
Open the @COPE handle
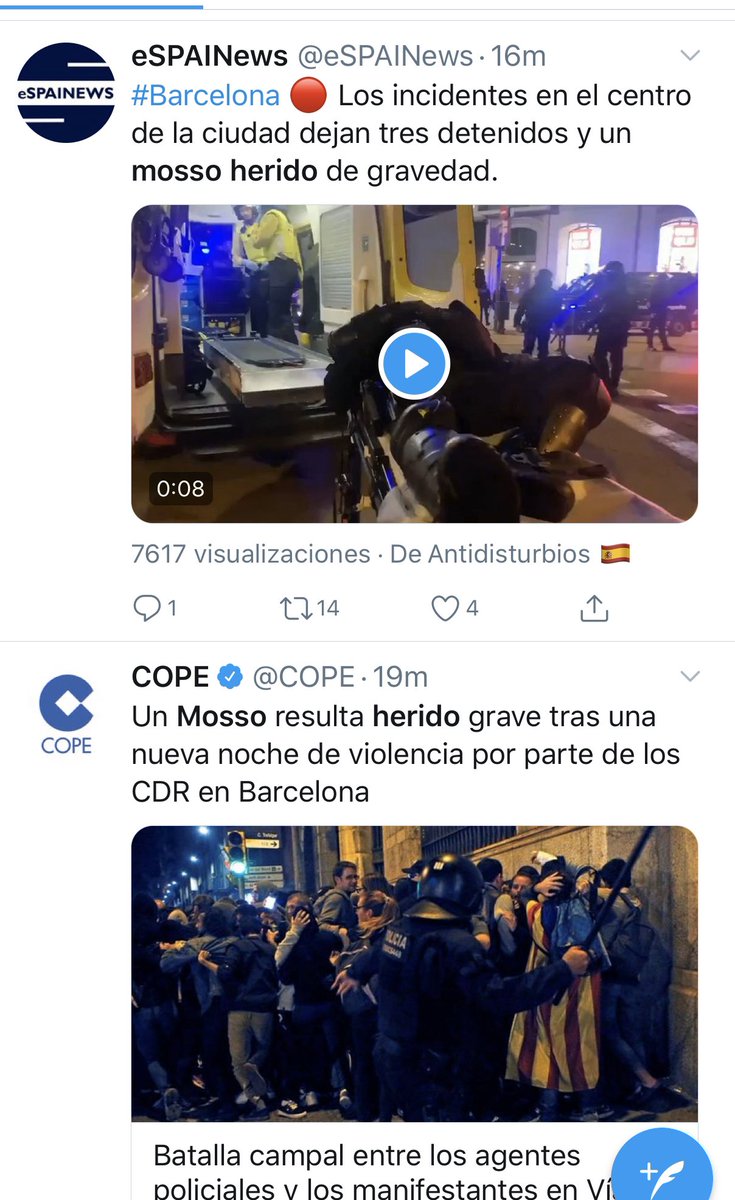point(303,677)
